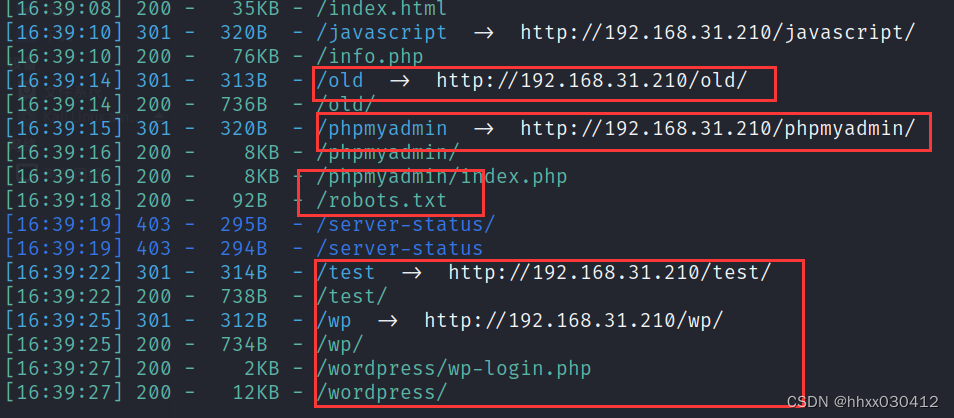
Task: Click the /old path in the 313B row
Action: click(x=339, y=81)
